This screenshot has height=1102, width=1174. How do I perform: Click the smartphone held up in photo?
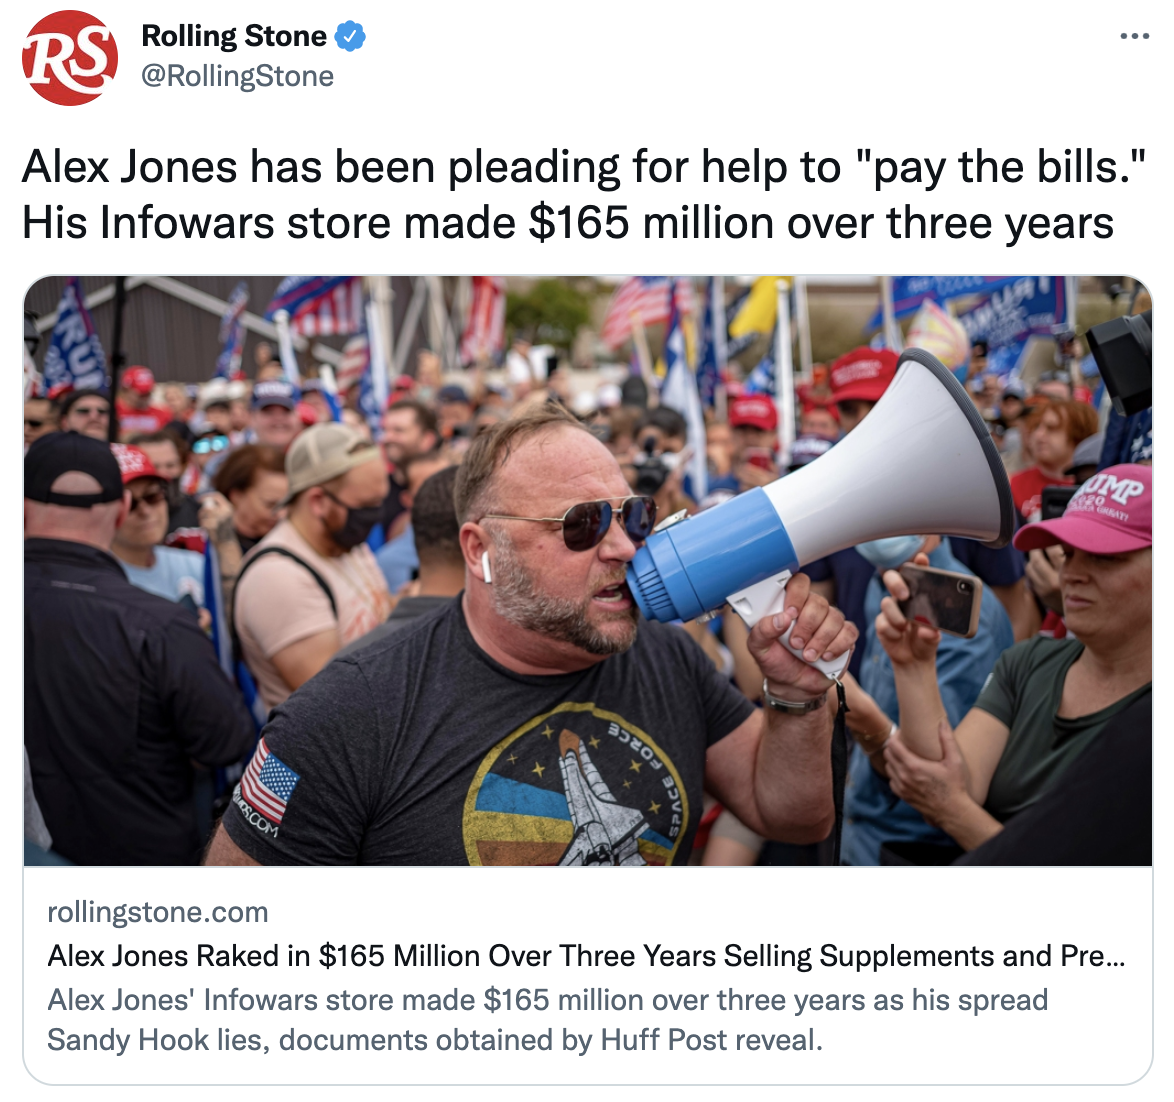(940, 599)
